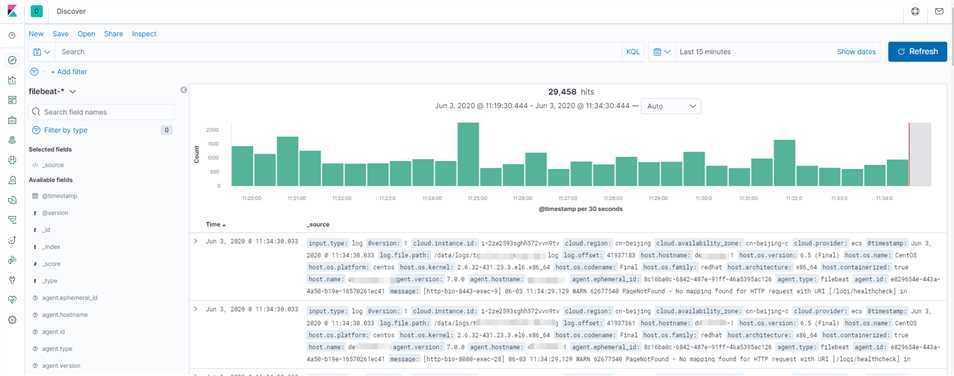Screen dimensions: 954x376
Task: Open the Kibana home logo
Action: pyautogui.click(x=12, y=11)
